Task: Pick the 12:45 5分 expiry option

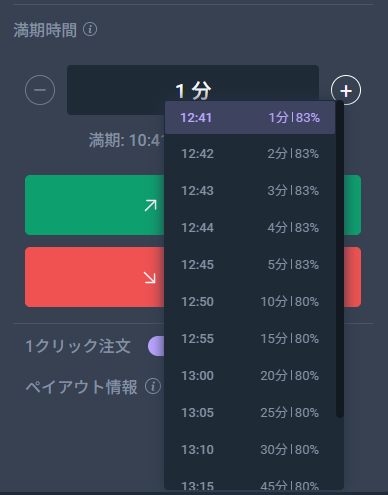Action: (x=250, y=265)
